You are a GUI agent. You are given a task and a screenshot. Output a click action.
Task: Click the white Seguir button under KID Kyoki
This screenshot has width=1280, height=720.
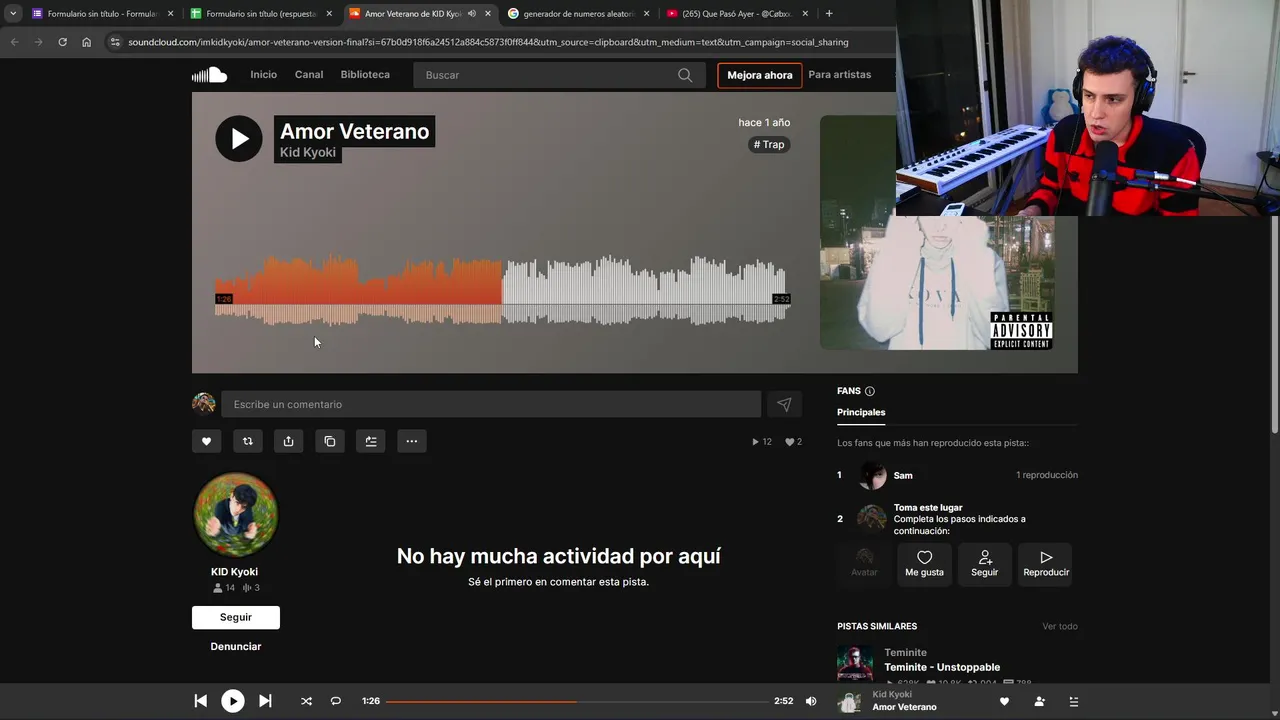pyautogui.click(x=236, y=617)
